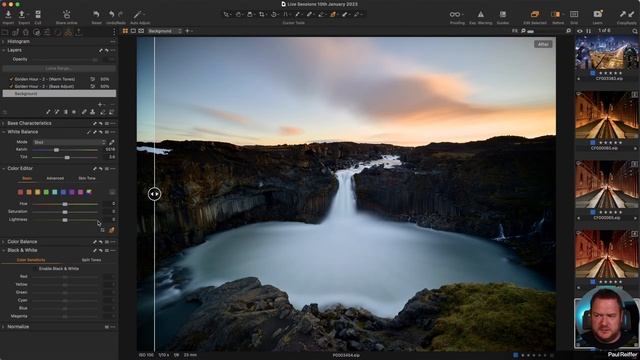Click the Share online icon

tap(67, 14)
